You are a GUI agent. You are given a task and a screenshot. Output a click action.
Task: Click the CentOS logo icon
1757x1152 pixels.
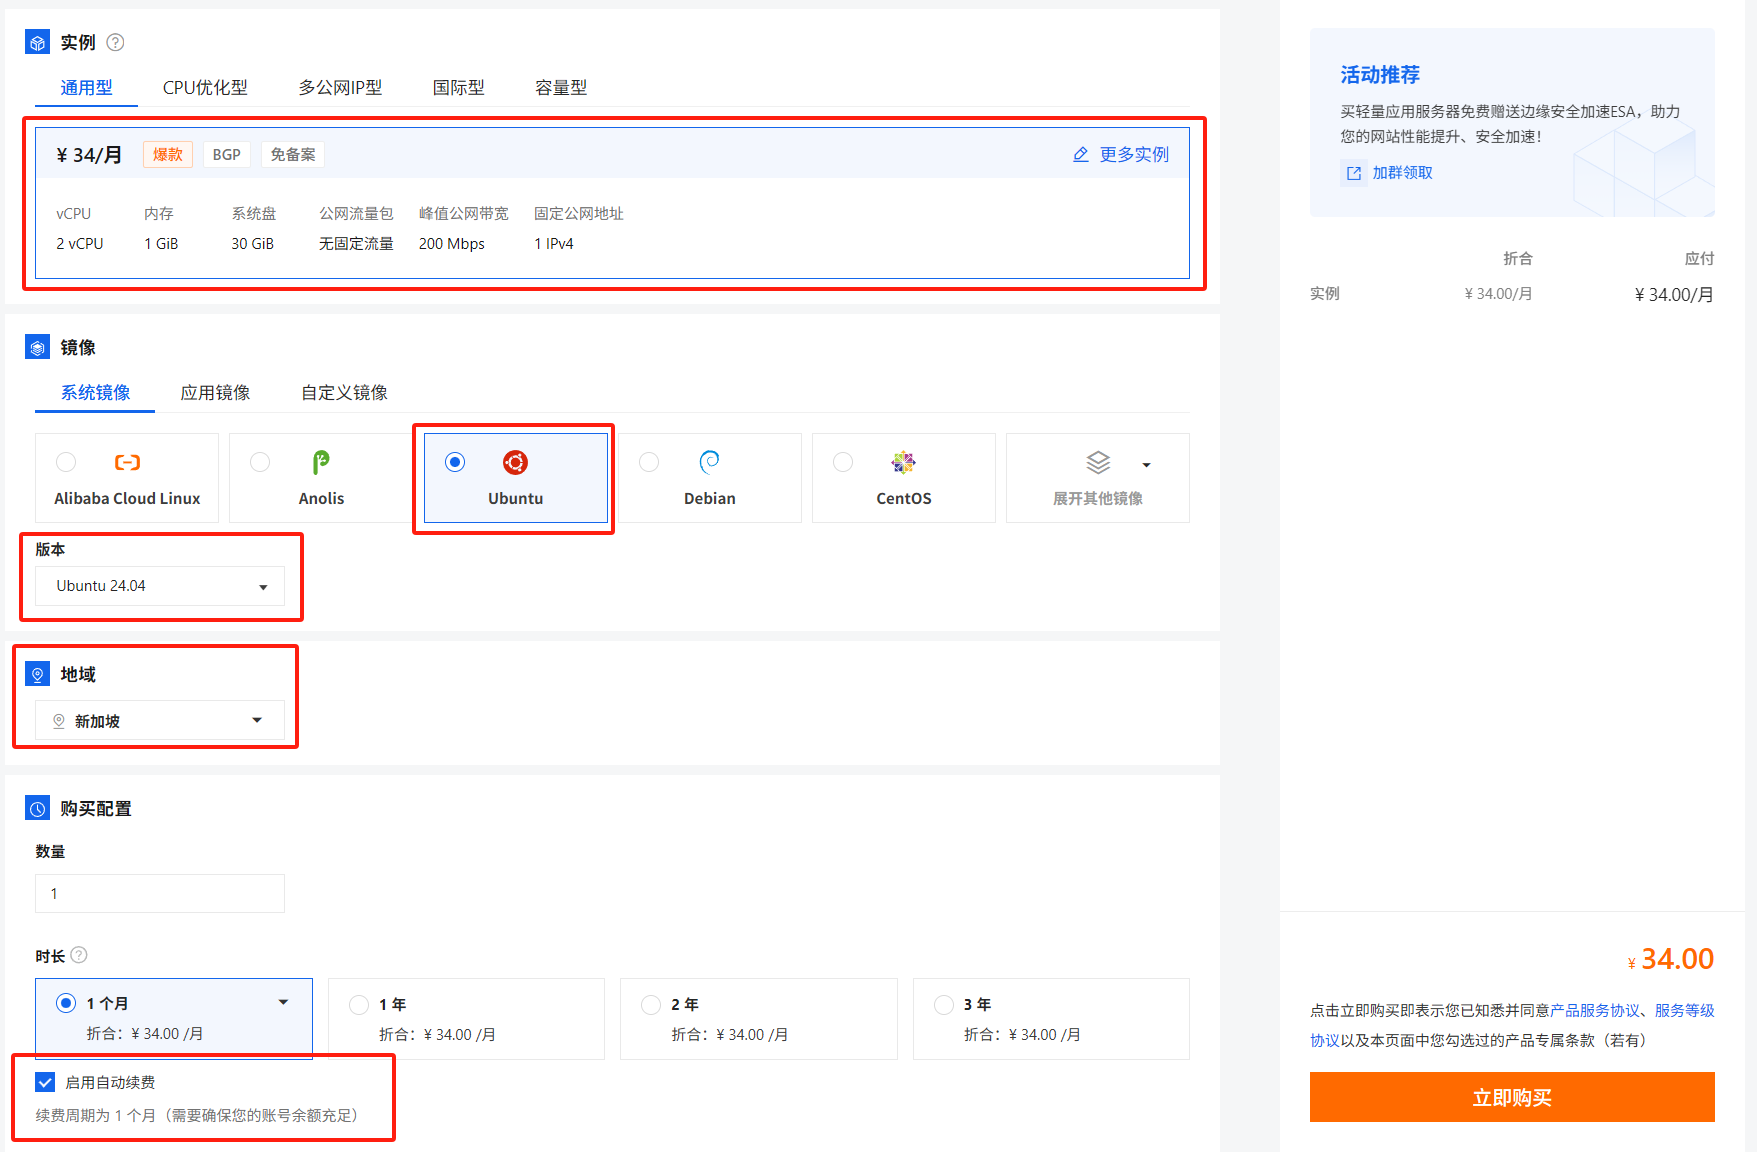click(903, 462)
